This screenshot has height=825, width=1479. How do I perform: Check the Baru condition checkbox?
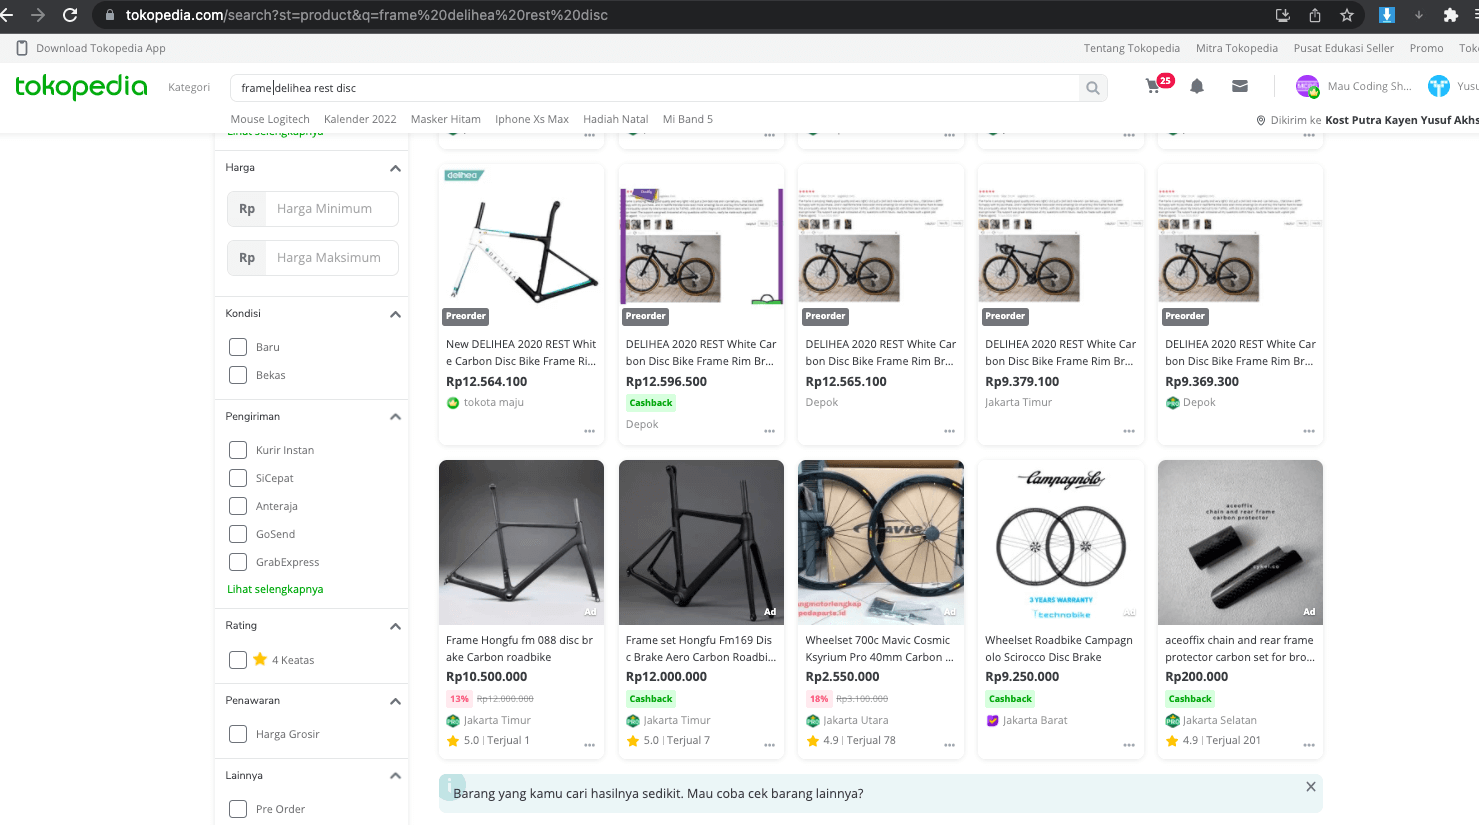click(238, 347)
